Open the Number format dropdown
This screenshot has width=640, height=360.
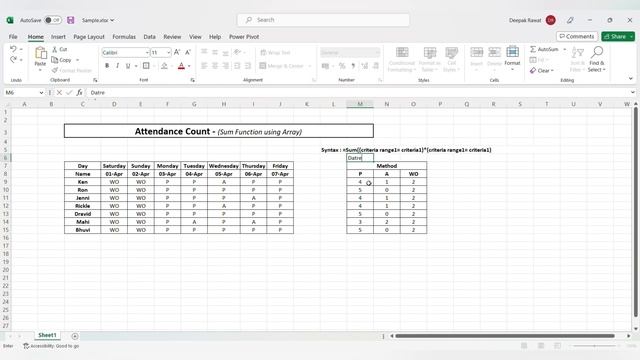point(377,53)
